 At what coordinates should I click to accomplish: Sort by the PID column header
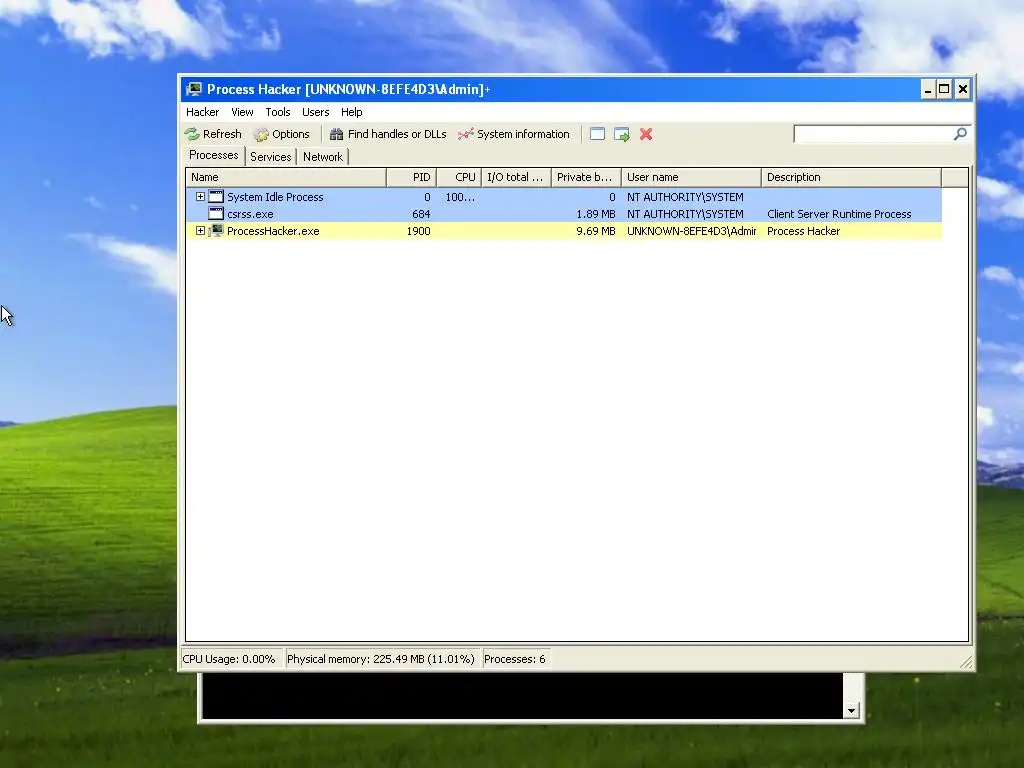[x=411, y=177]
